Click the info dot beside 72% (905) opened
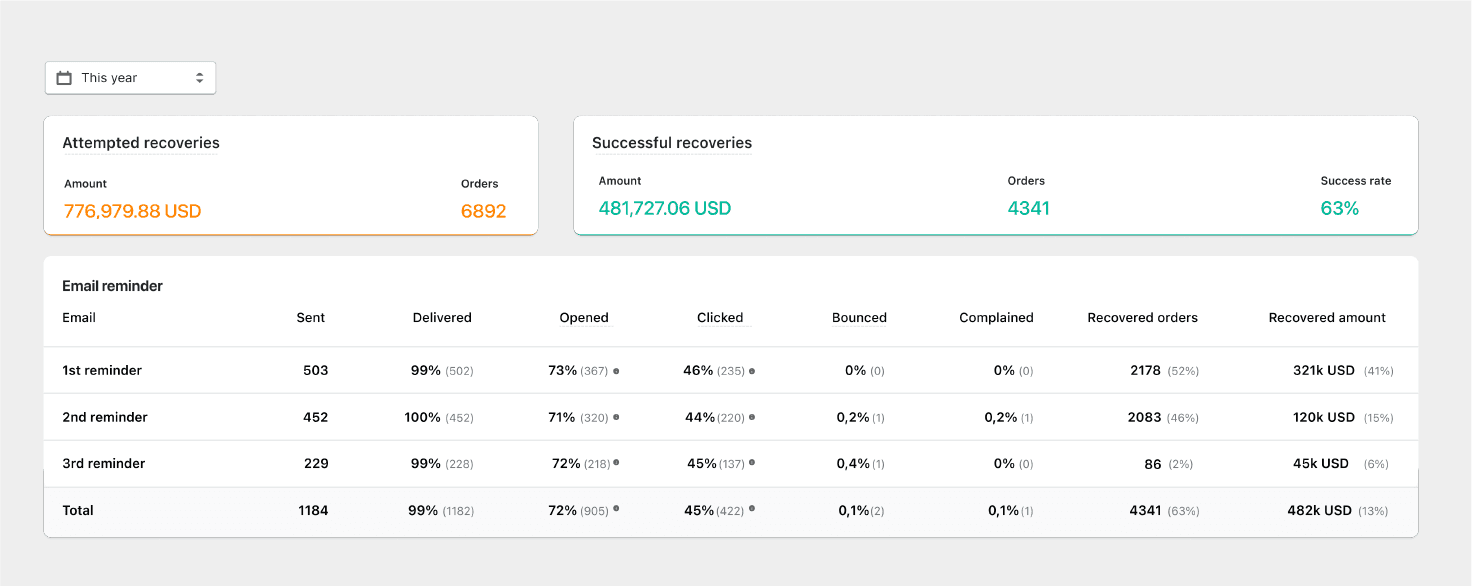This screenshot has height=586, width=1472. click(x=616, y=509)
